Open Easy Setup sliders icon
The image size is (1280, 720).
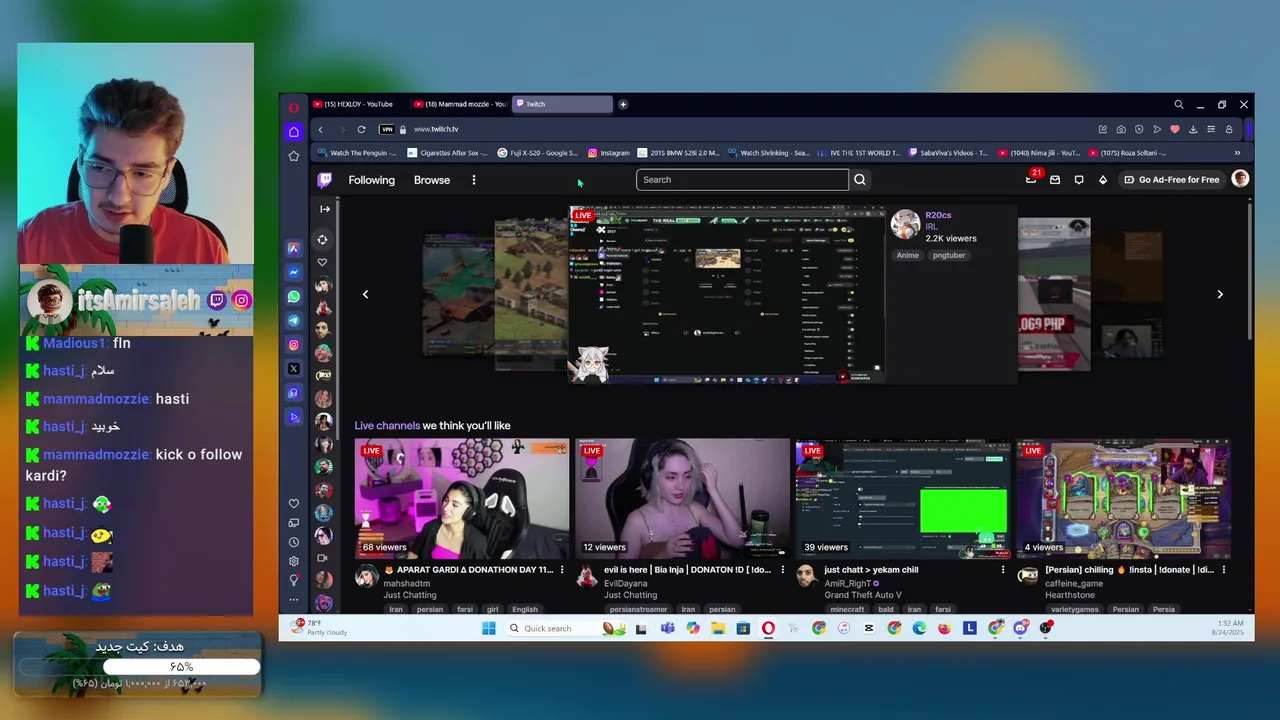click(x=1211, y=129)
